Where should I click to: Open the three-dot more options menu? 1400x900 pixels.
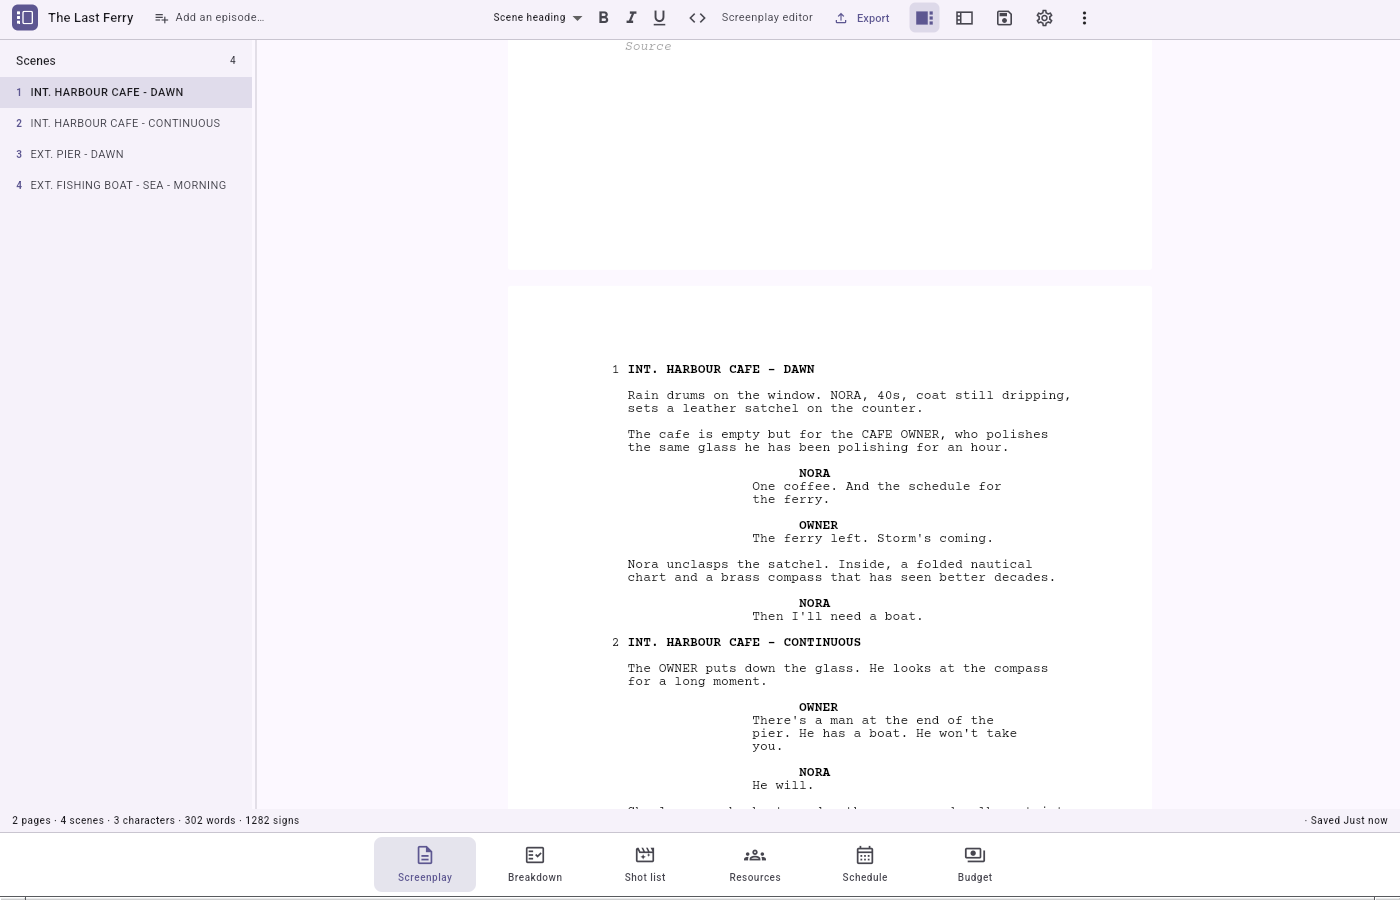pyautogui.click(x=1084, y=18)
